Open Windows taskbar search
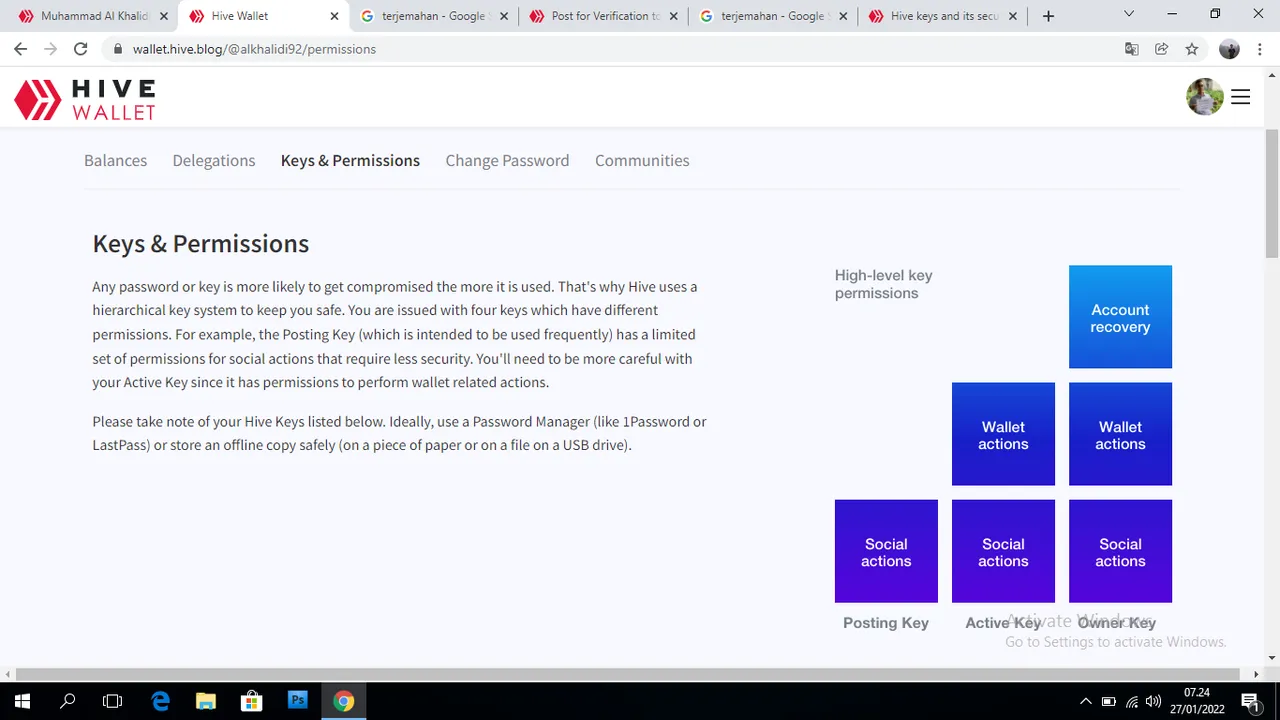Viewport: 1280px width, 720px height. (x=67, y=701)
